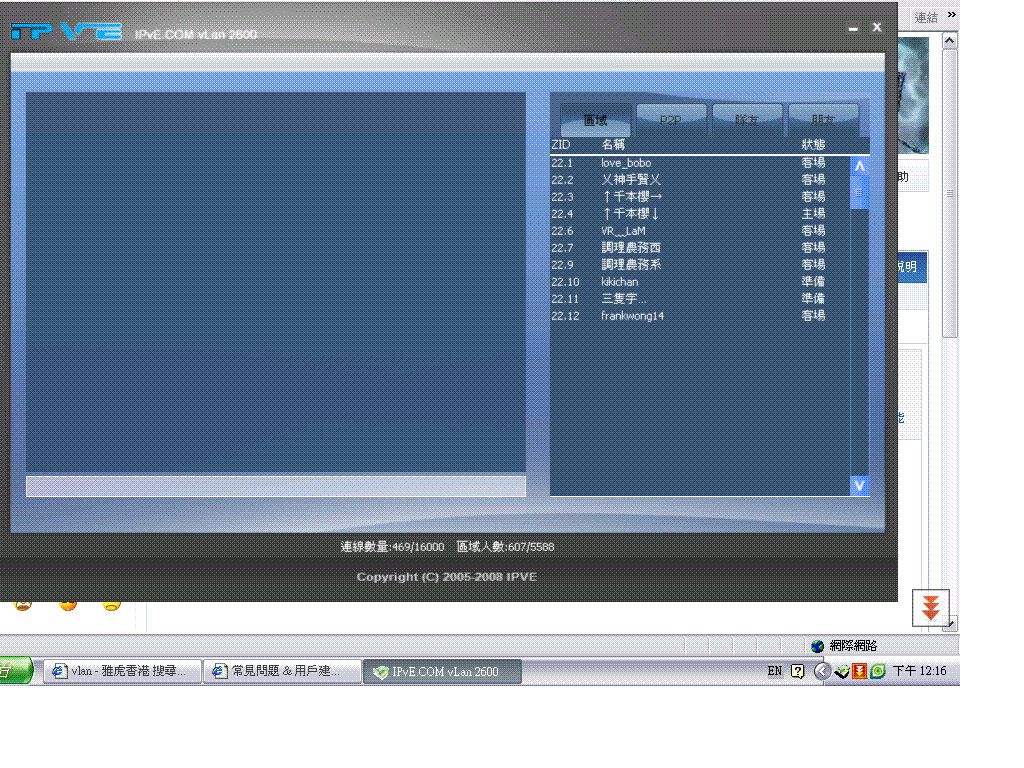This screenshot has width=1024, height=768.
Task: Click status 主場 of ZID 22.4
Action: coord(813,214)
